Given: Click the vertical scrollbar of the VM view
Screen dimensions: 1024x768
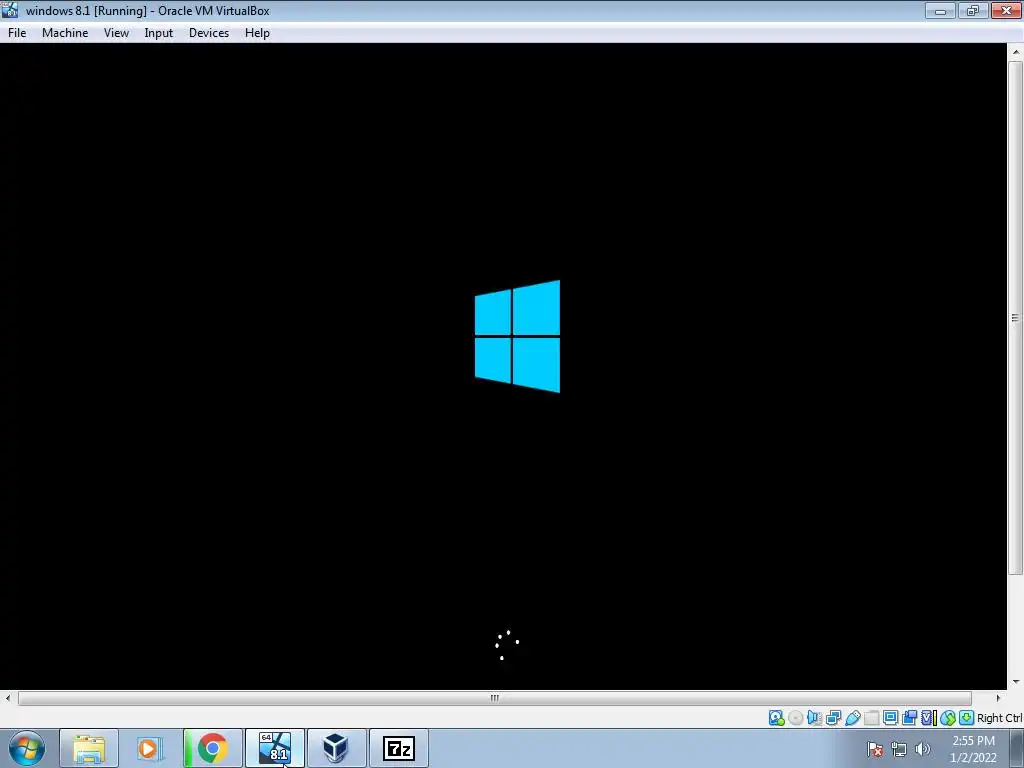Looking at the screenshot, I should tap(1015, 318).
